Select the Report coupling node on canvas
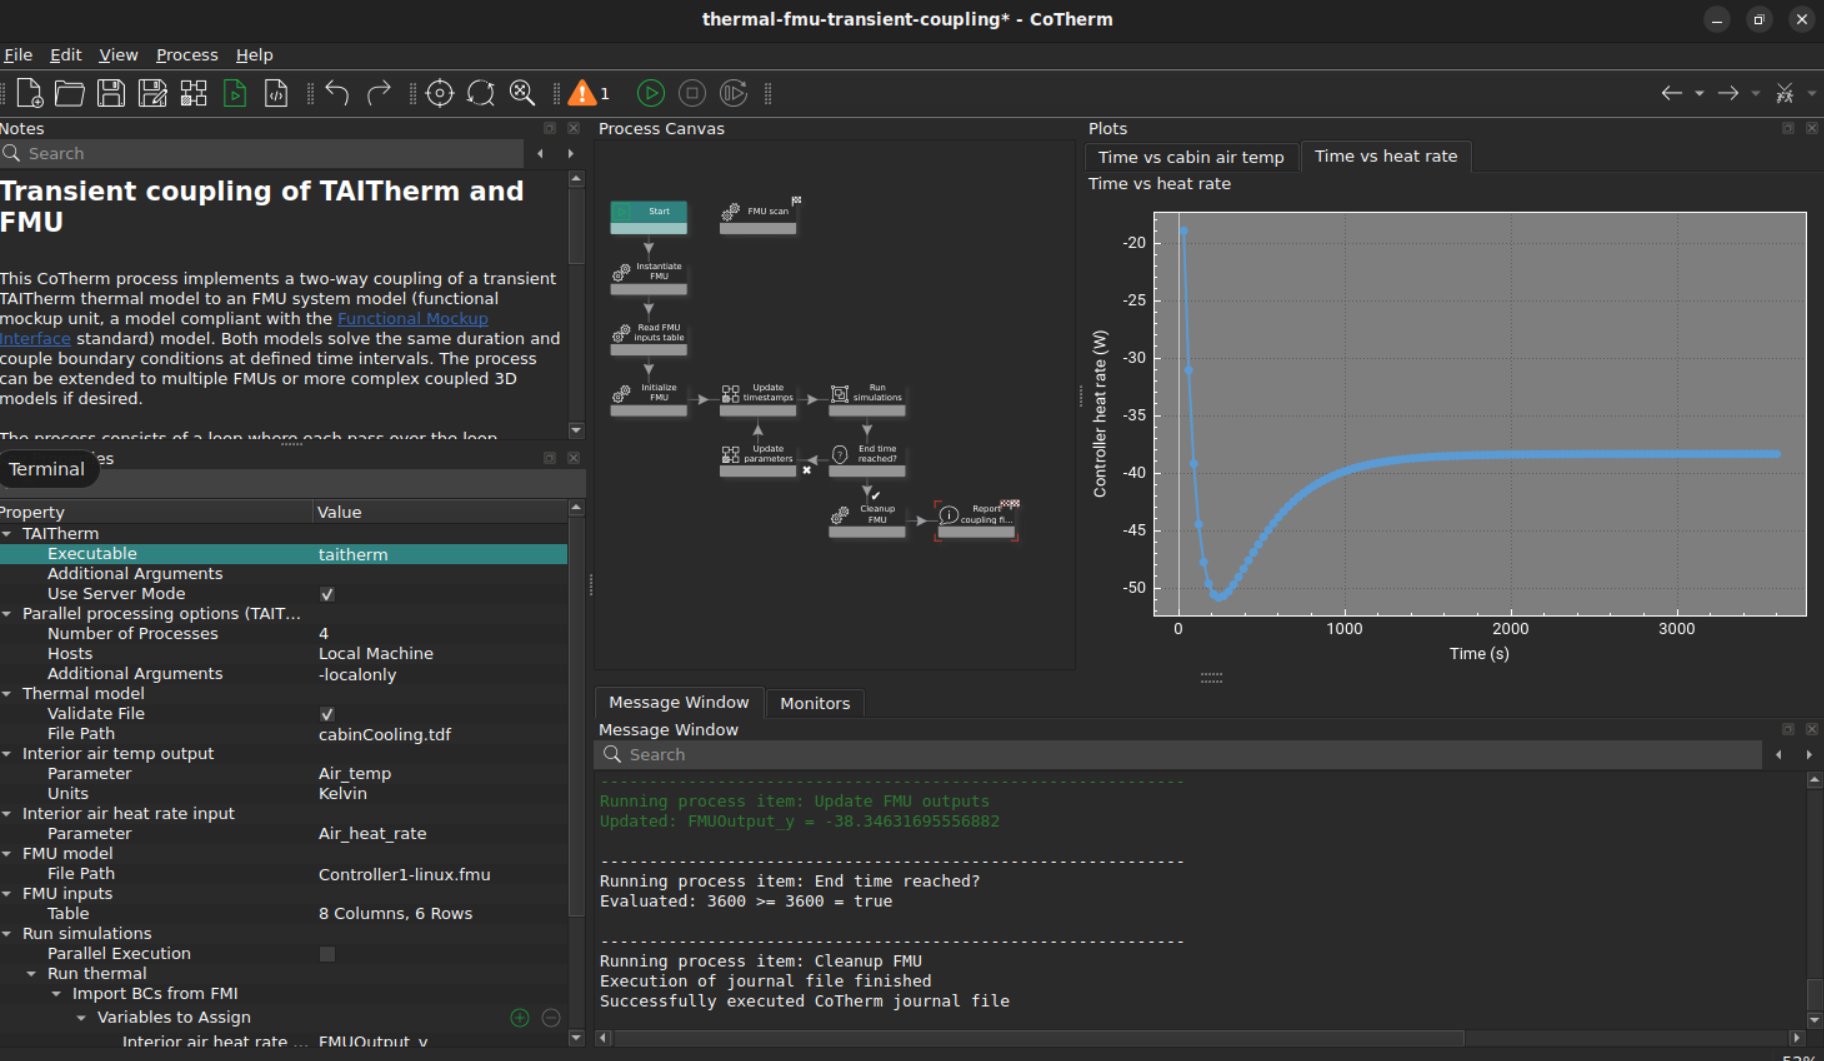The width and height of the screenshot is (1824, 1061). pyautogui.click(x=976, y=520)
